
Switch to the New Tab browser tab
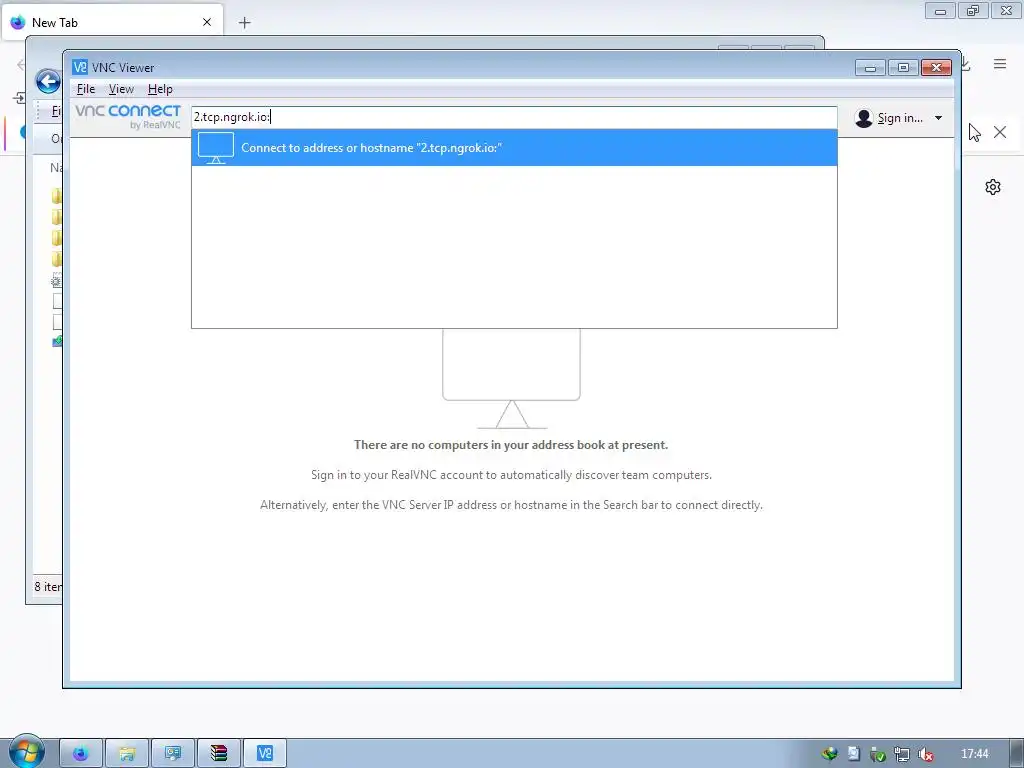[x=111, y=22]
